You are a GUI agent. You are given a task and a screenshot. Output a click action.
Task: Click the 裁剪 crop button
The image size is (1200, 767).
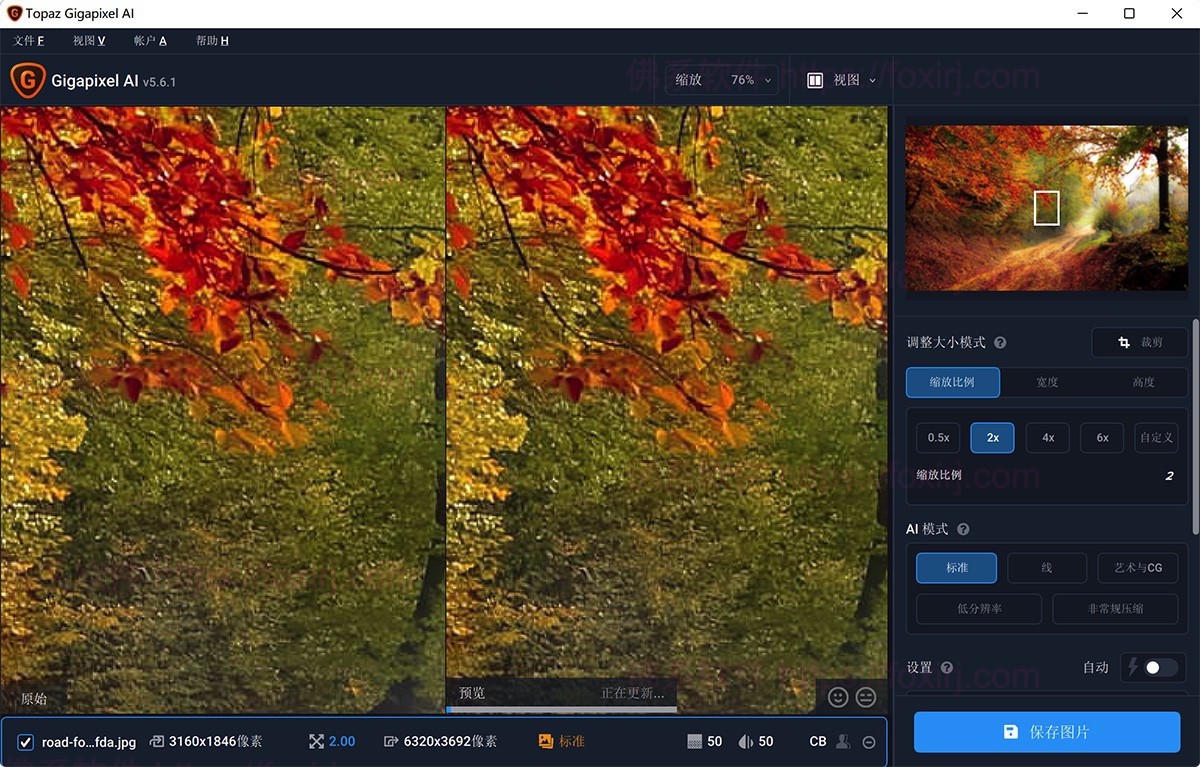click(1140, 343)
